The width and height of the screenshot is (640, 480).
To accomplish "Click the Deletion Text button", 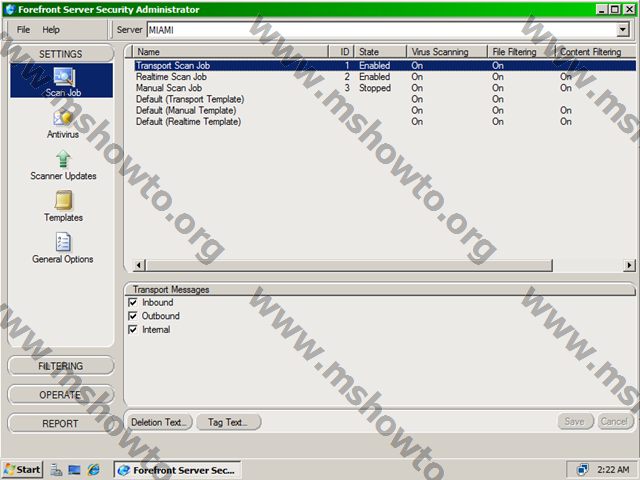I will [159, 422].
